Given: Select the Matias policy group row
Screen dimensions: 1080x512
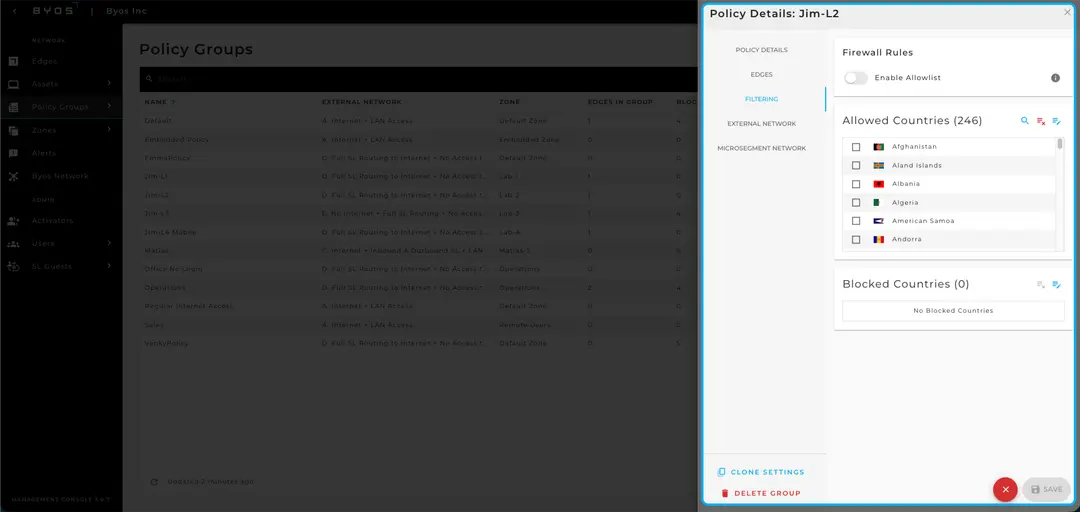Looking at the screenshot, I should click(418, 250).
